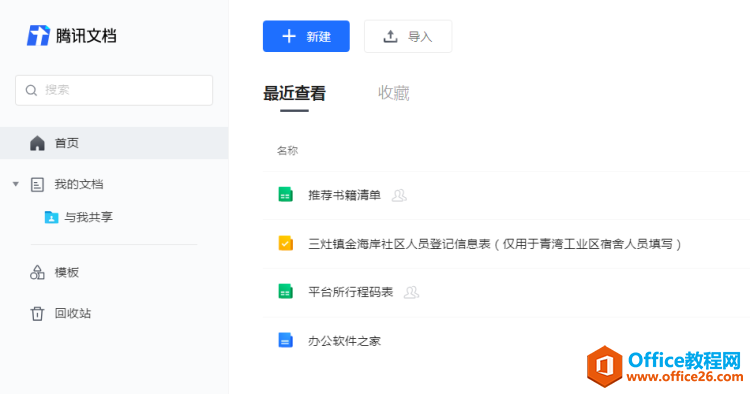Click the 导入 import button
Image resolution: width=750 pixels, height=394 pixels.
[408, 36]
